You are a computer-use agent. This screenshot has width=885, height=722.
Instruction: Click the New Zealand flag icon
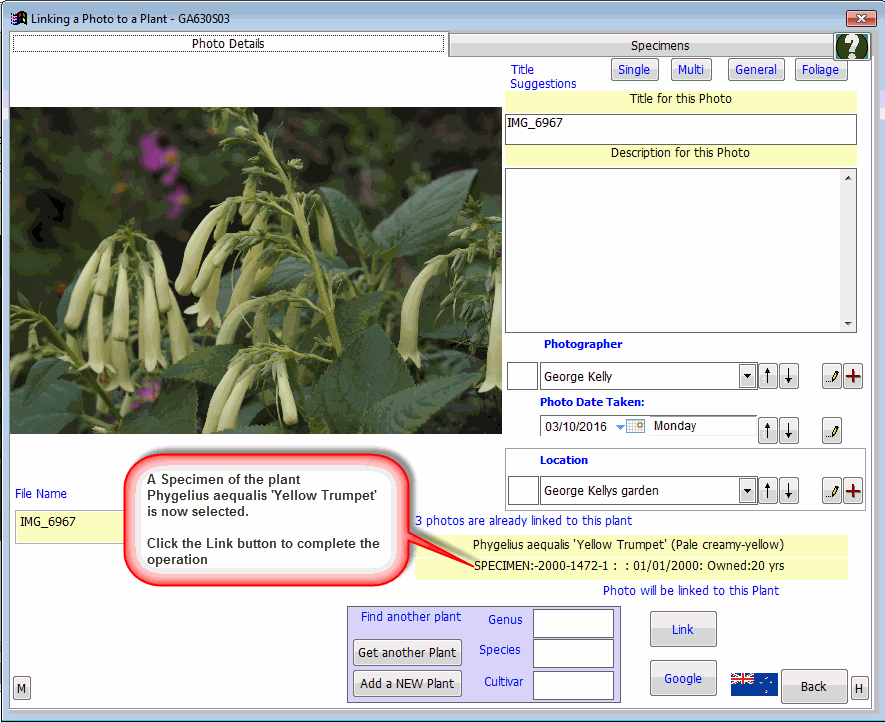(754, 684)
